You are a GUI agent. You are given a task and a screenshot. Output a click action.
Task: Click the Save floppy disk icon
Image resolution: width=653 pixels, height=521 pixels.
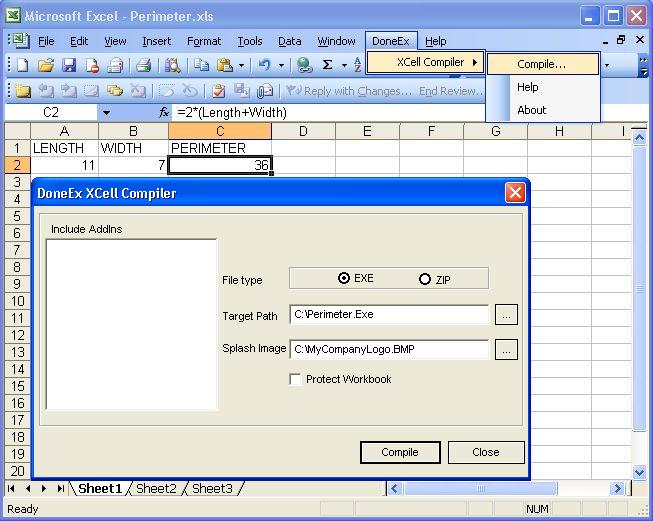pyautogui.click(x=69, y=65)
